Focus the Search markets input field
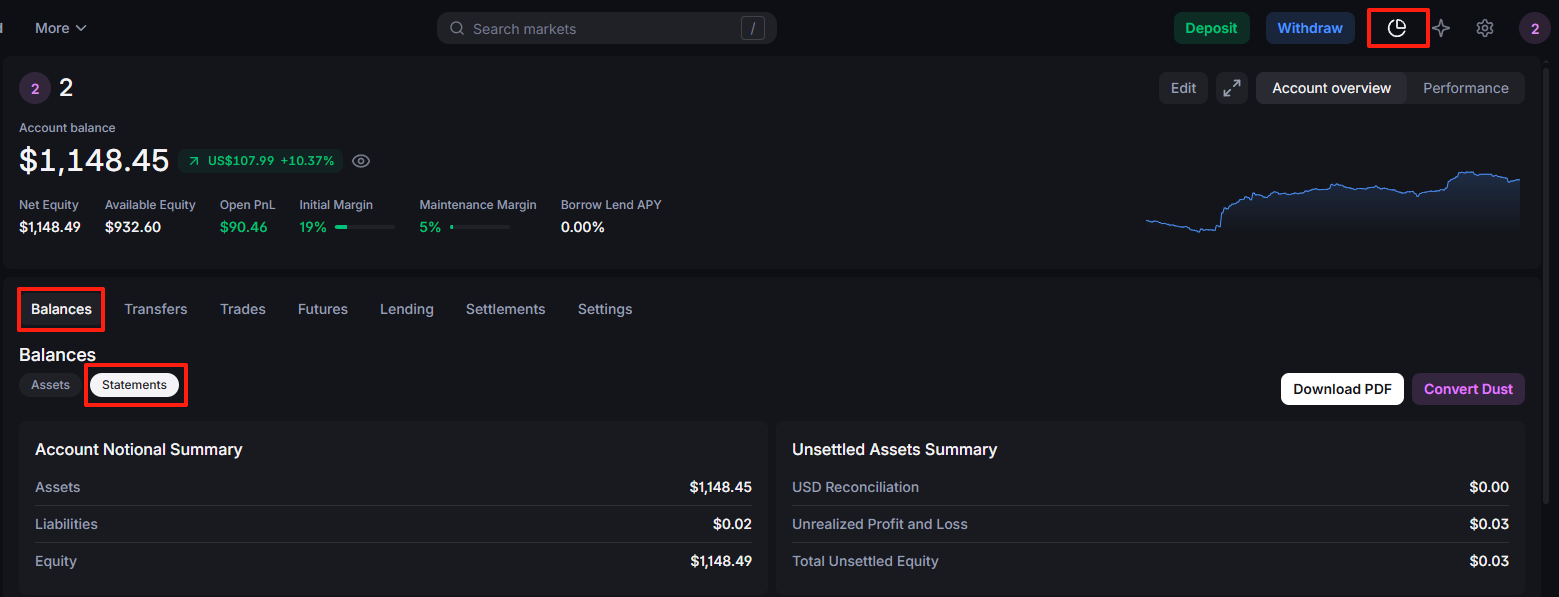 pyautogui.click(x=600, y=28)
